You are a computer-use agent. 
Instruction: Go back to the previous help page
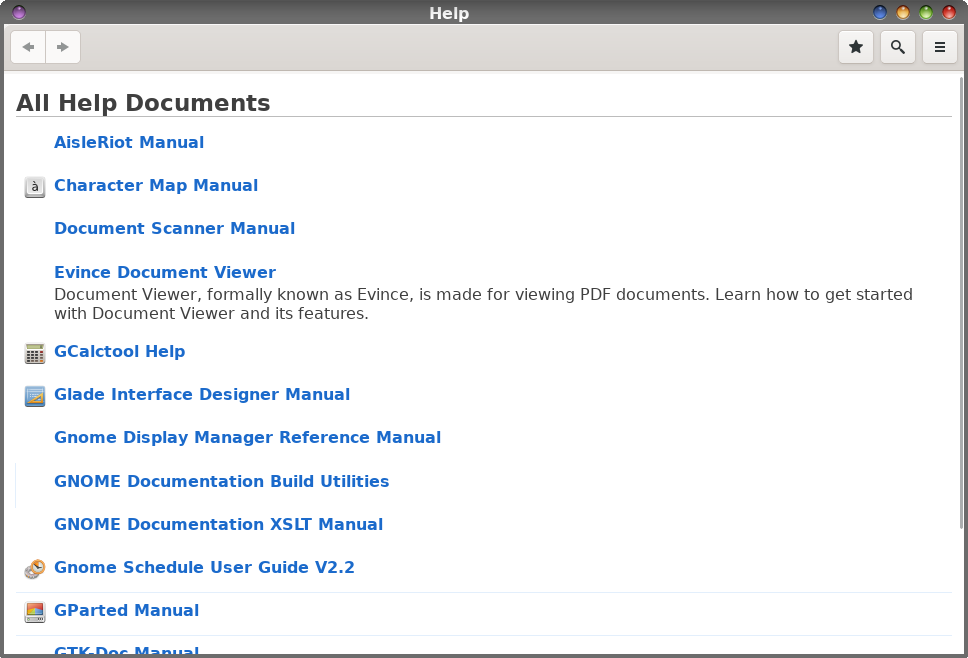coord(28,47)
